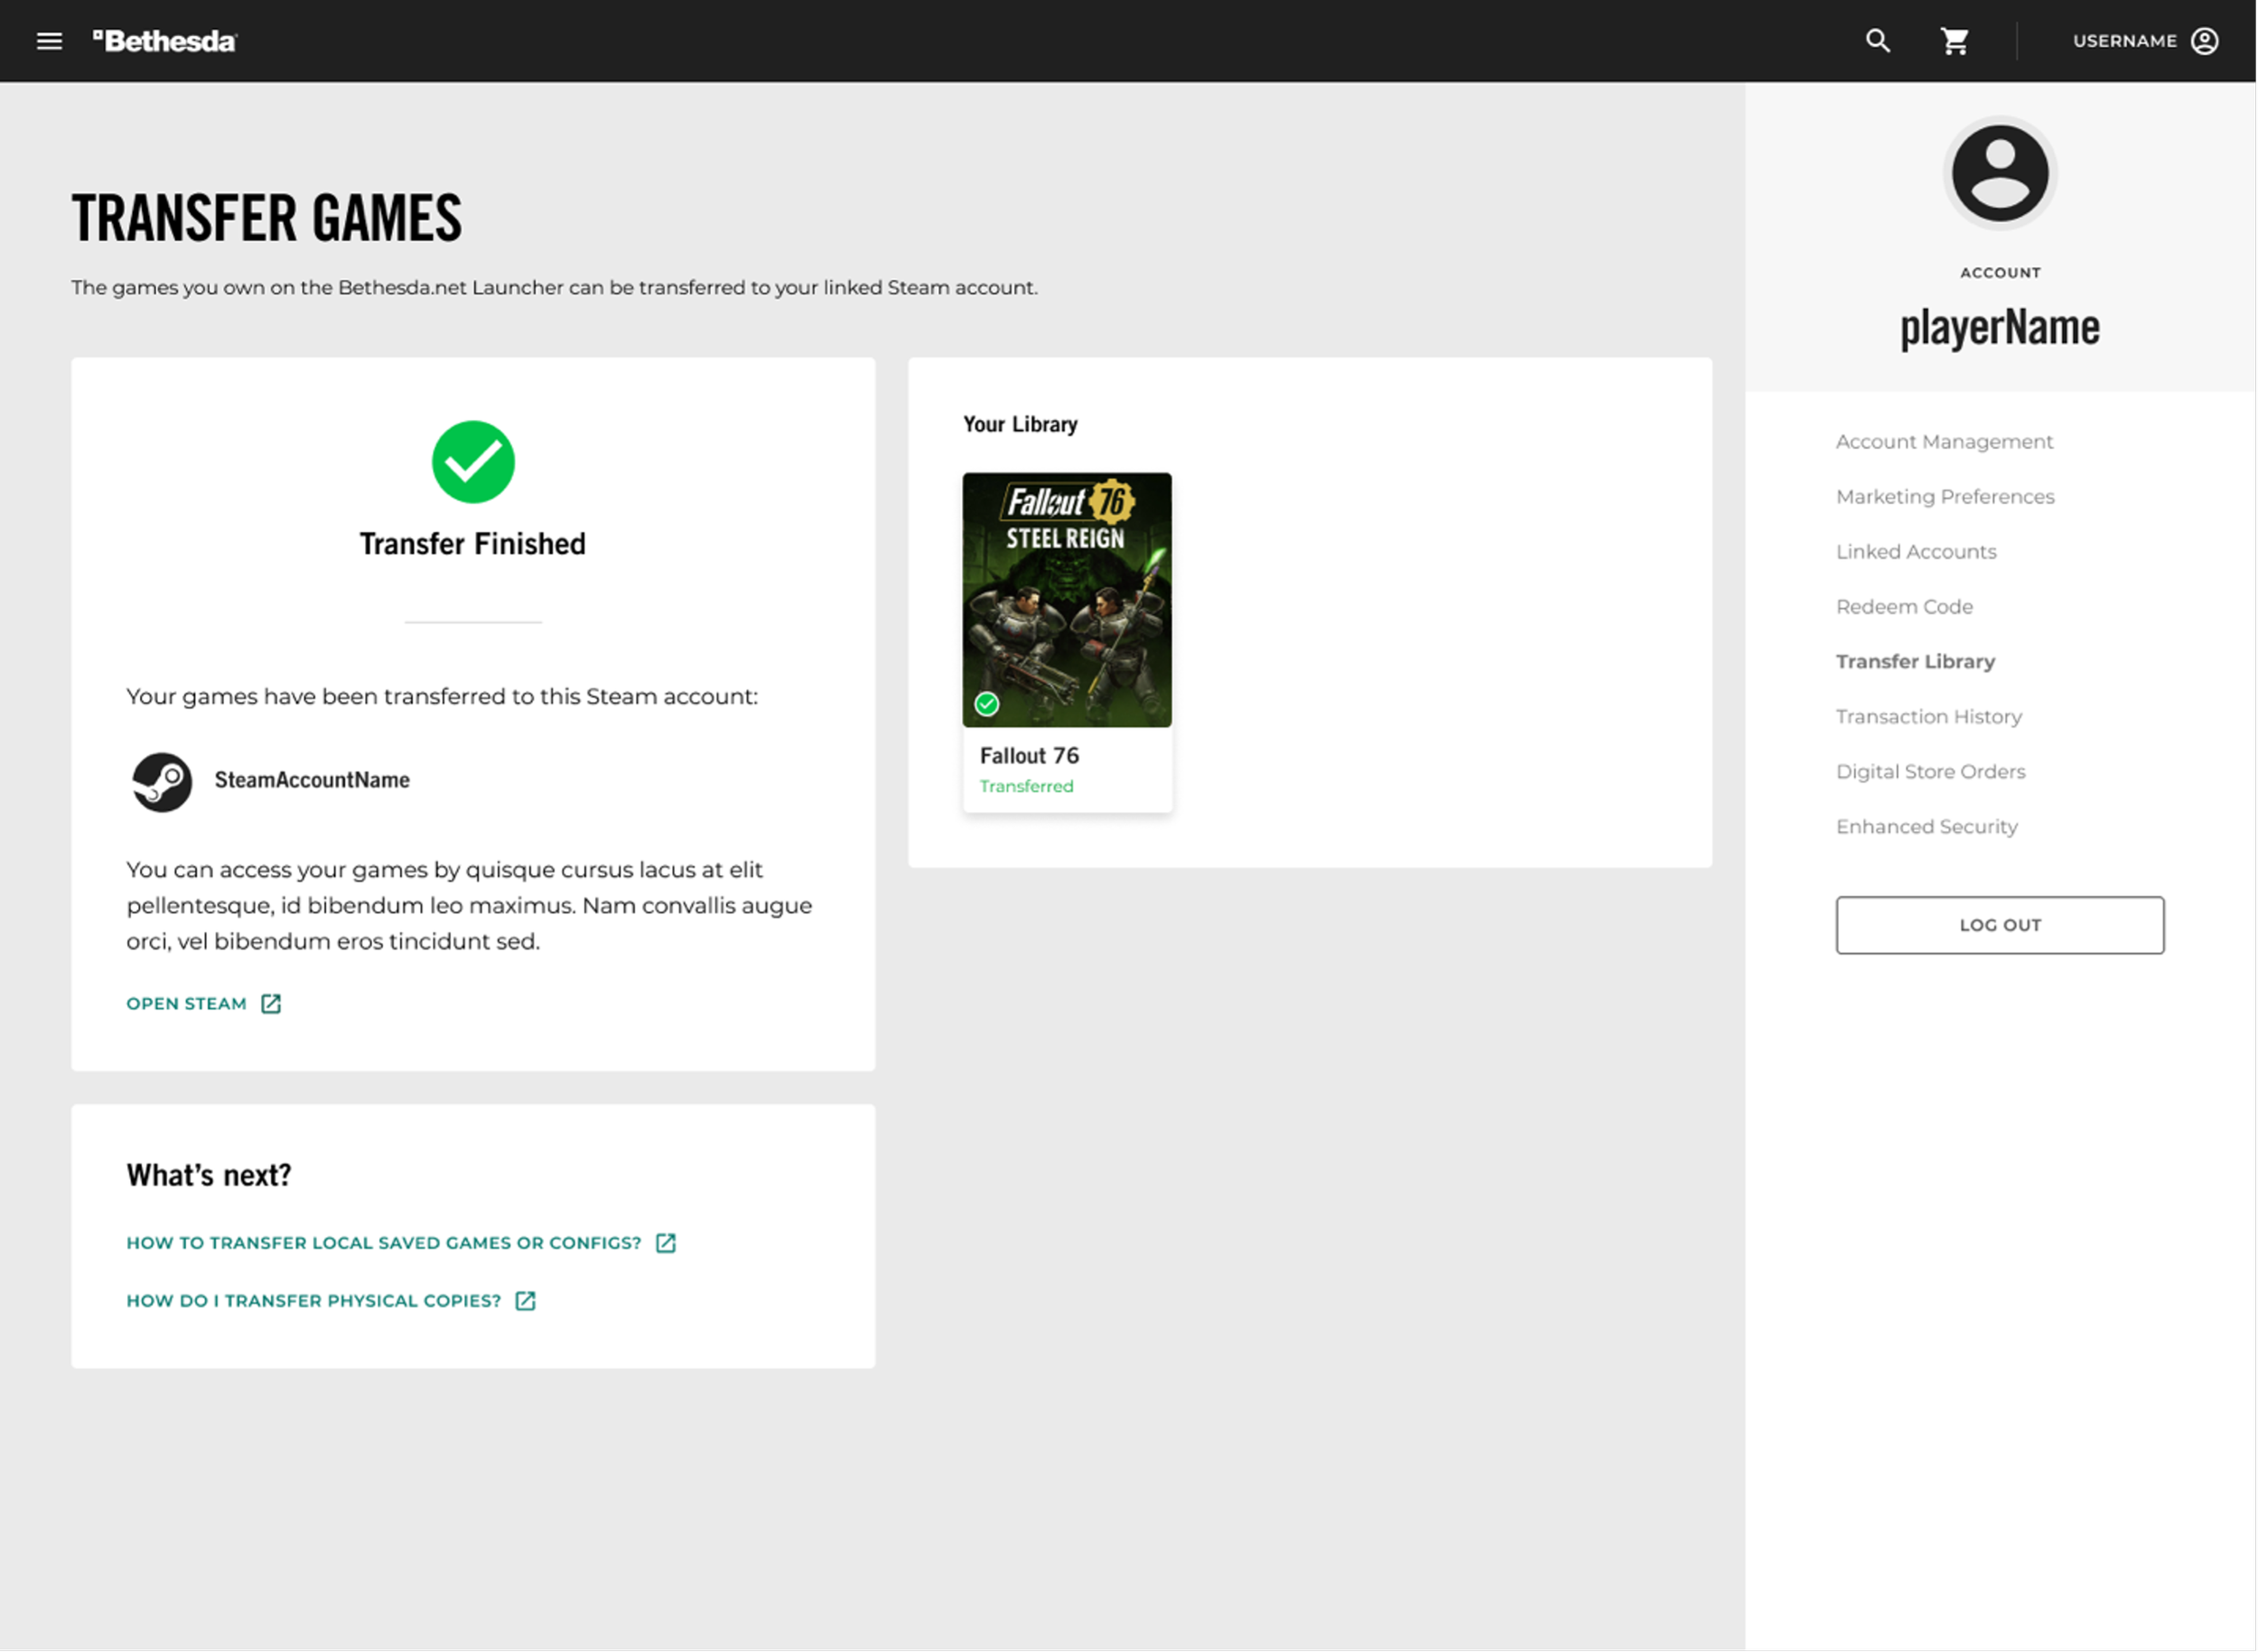Click the external link icon beside Open Steam

pyautogui.click(x=271, y=1004)
